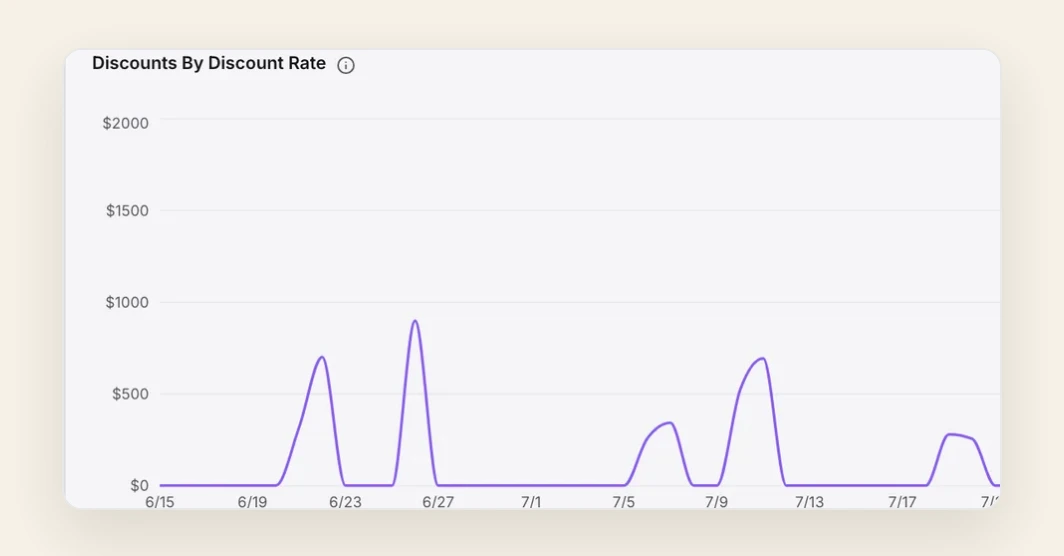Click the tallest peak near 6/26
Image resolution: width=1064 pixels, height=556 pixels.
point(415,321)
